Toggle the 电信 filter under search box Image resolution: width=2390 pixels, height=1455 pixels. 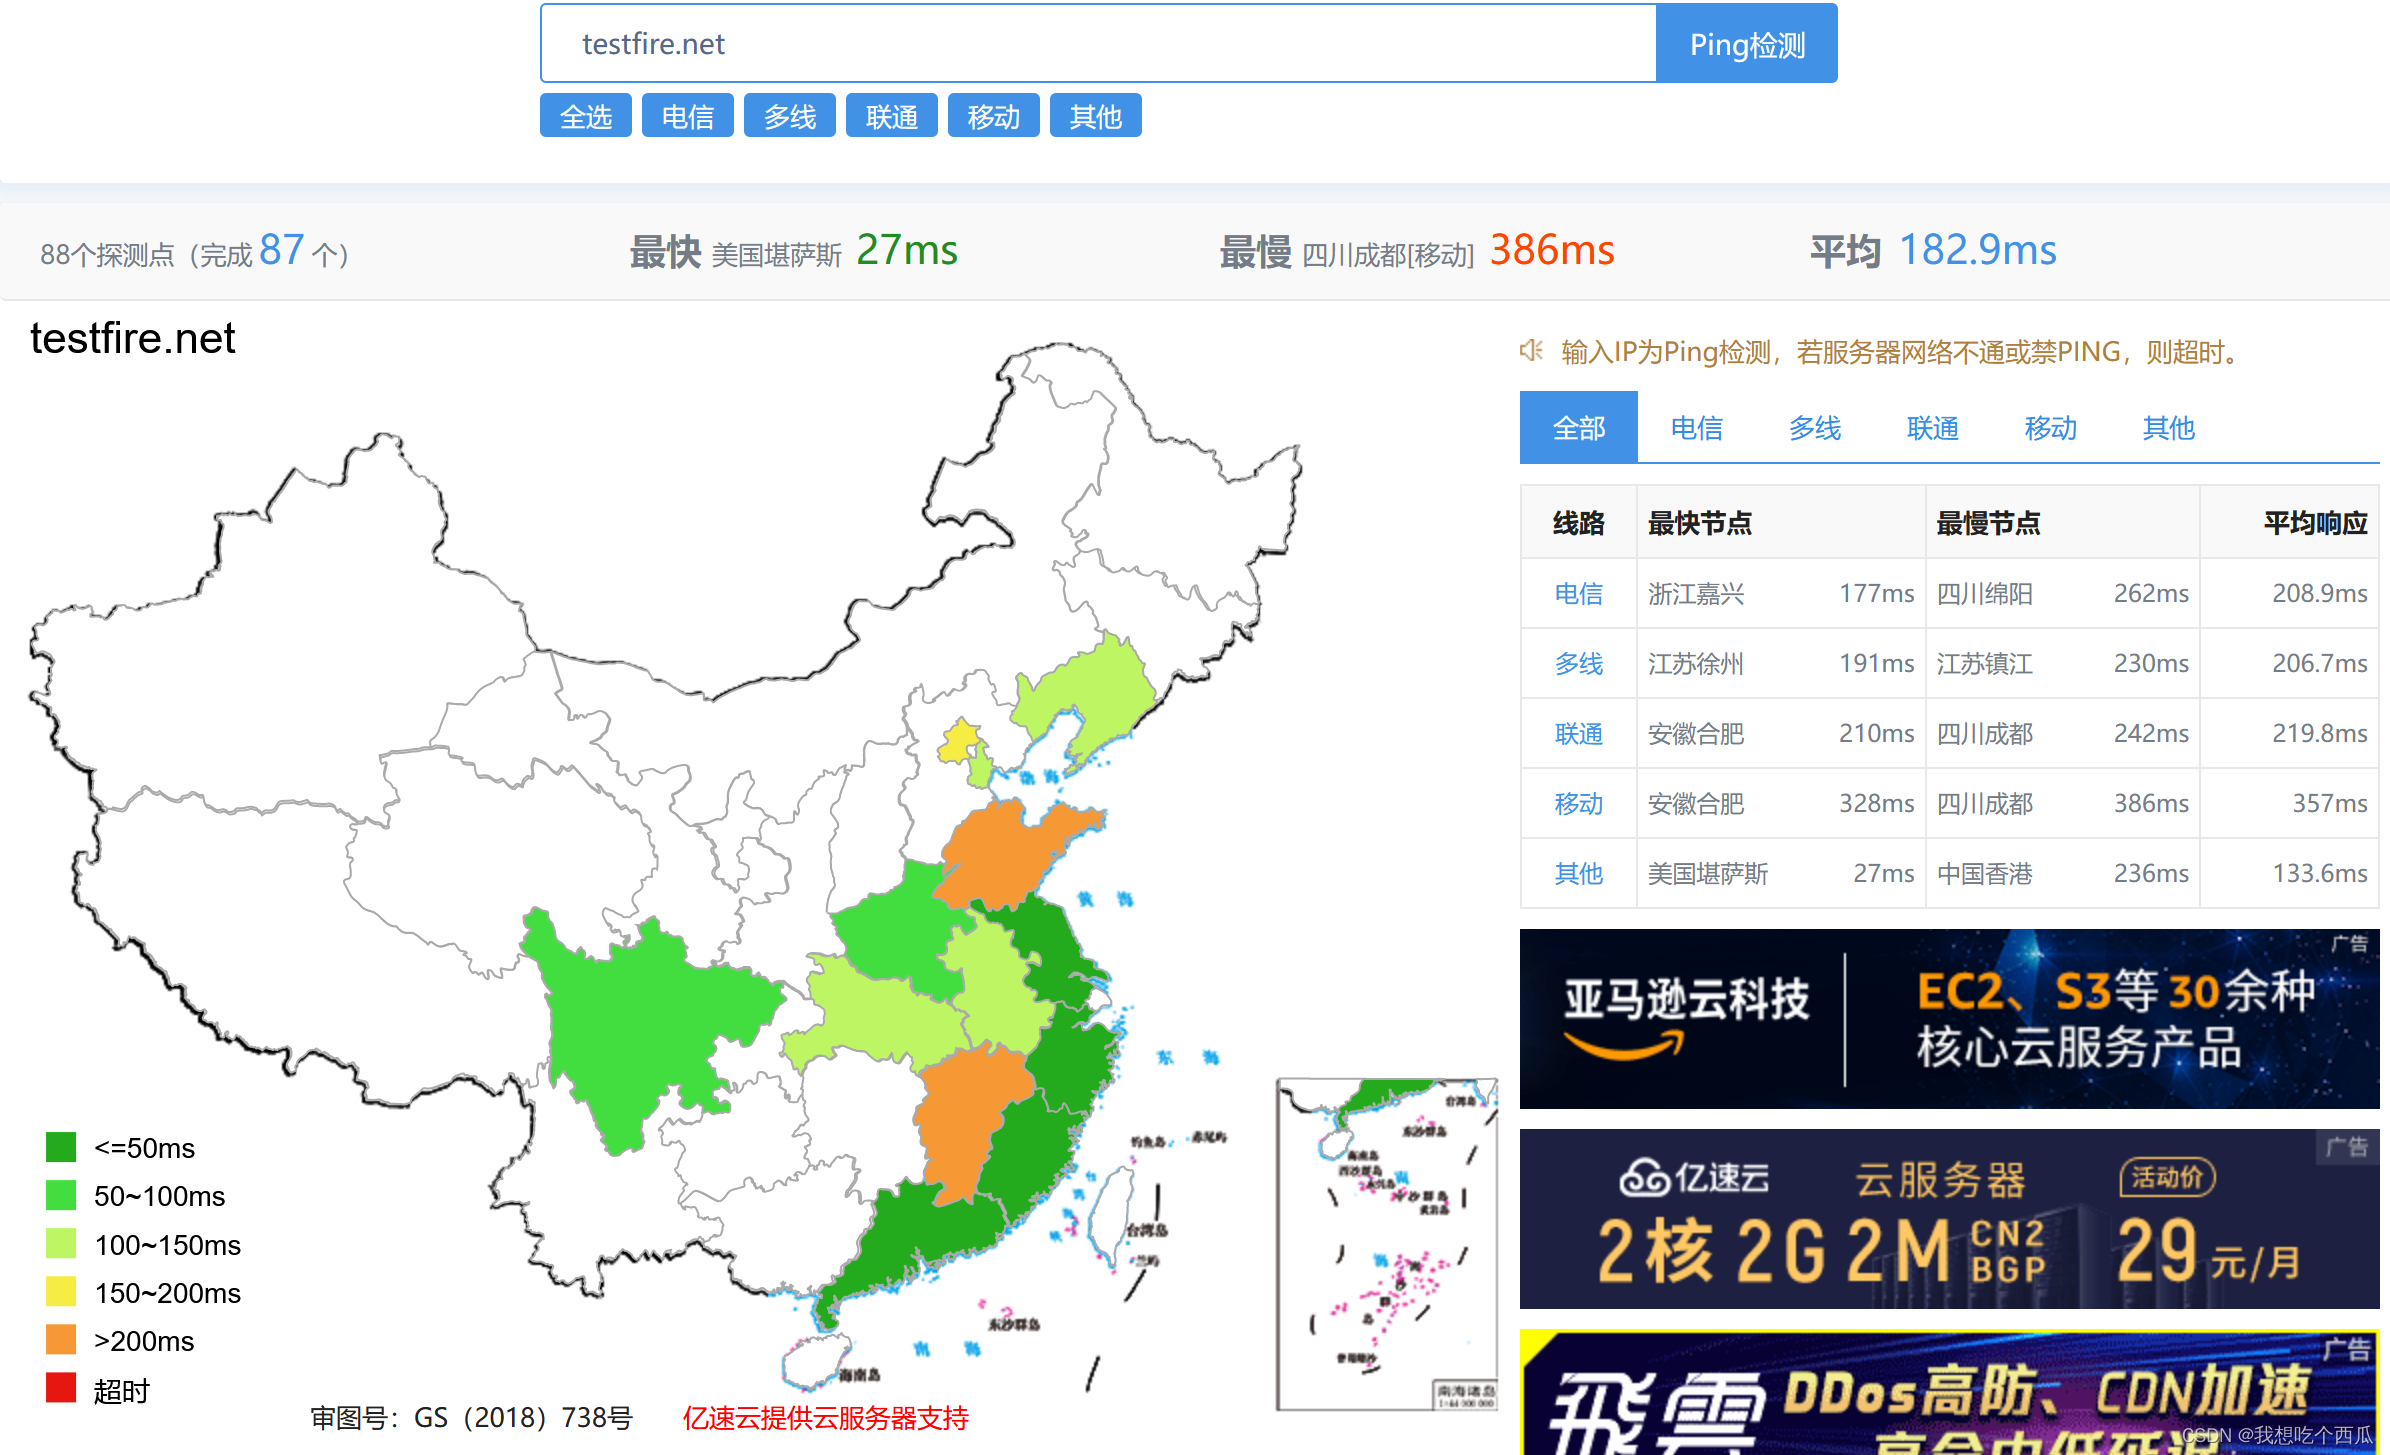click(x=687, y=116)
